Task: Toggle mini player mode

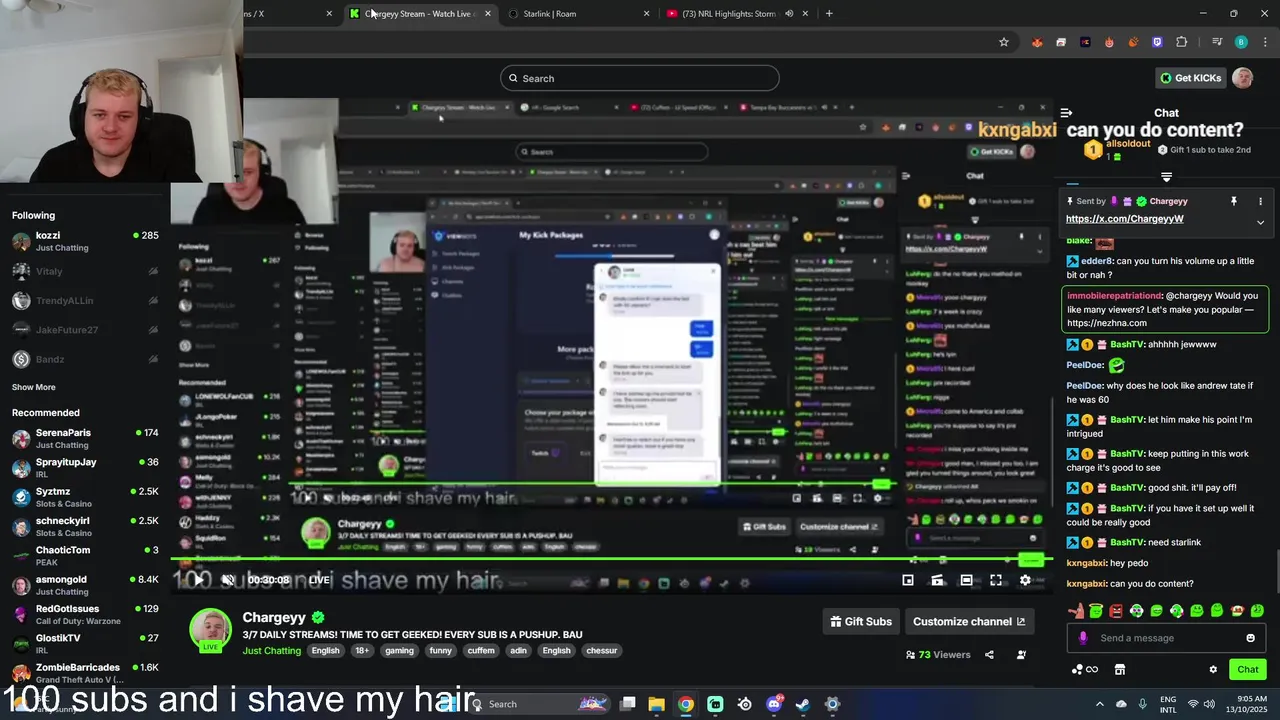Action: pyautogui.click(x=908, y=580)
